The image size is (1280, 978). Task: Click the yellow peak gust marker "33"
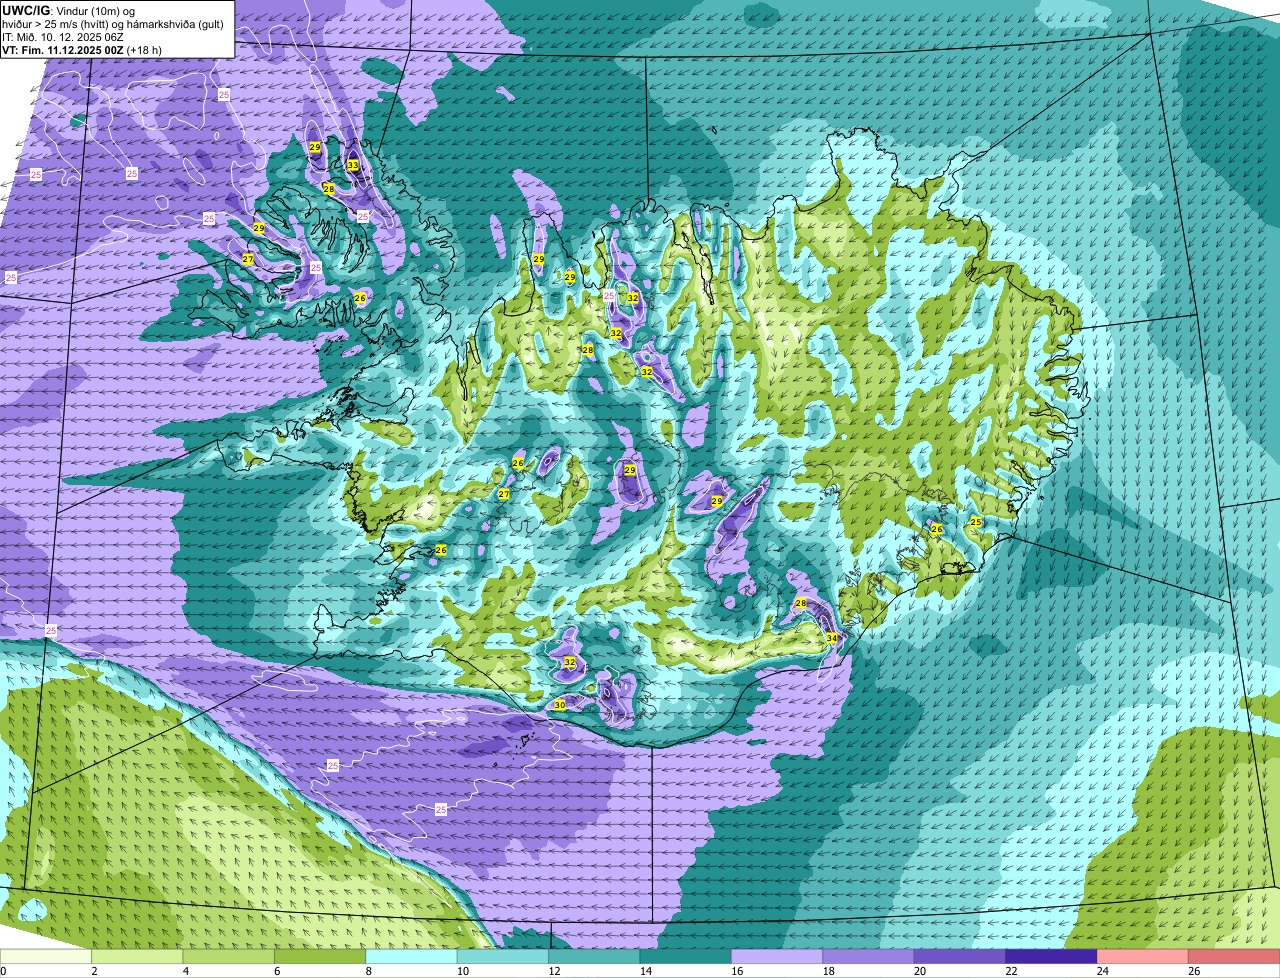click(353, 165)
